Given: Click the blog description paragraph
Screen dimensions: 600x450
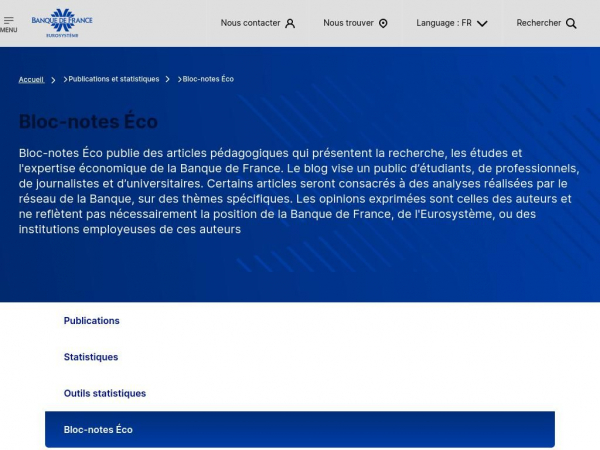Looking at the screenshot, I should [299, 191].
